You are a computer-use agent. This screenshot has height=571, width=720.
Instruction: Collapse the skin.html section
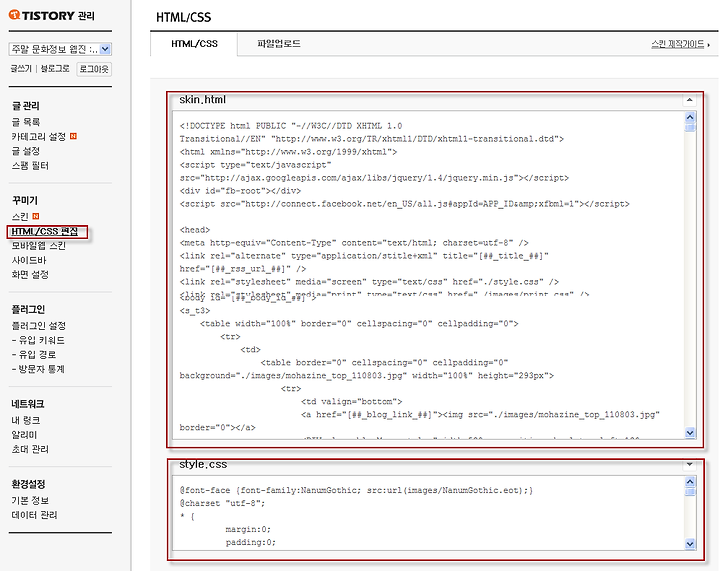click(x=689, y=100)
